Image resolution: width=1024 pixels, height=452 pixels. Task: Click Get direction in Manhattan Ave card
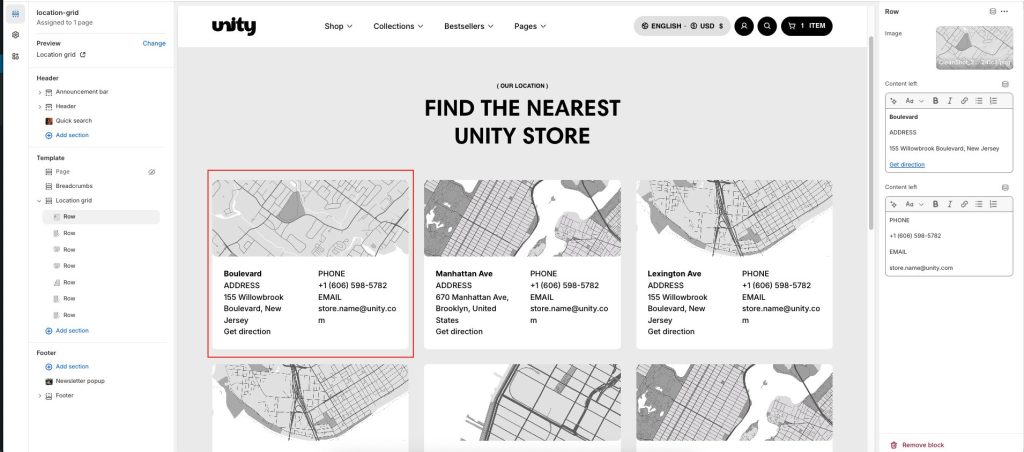(x=458, y=331)
